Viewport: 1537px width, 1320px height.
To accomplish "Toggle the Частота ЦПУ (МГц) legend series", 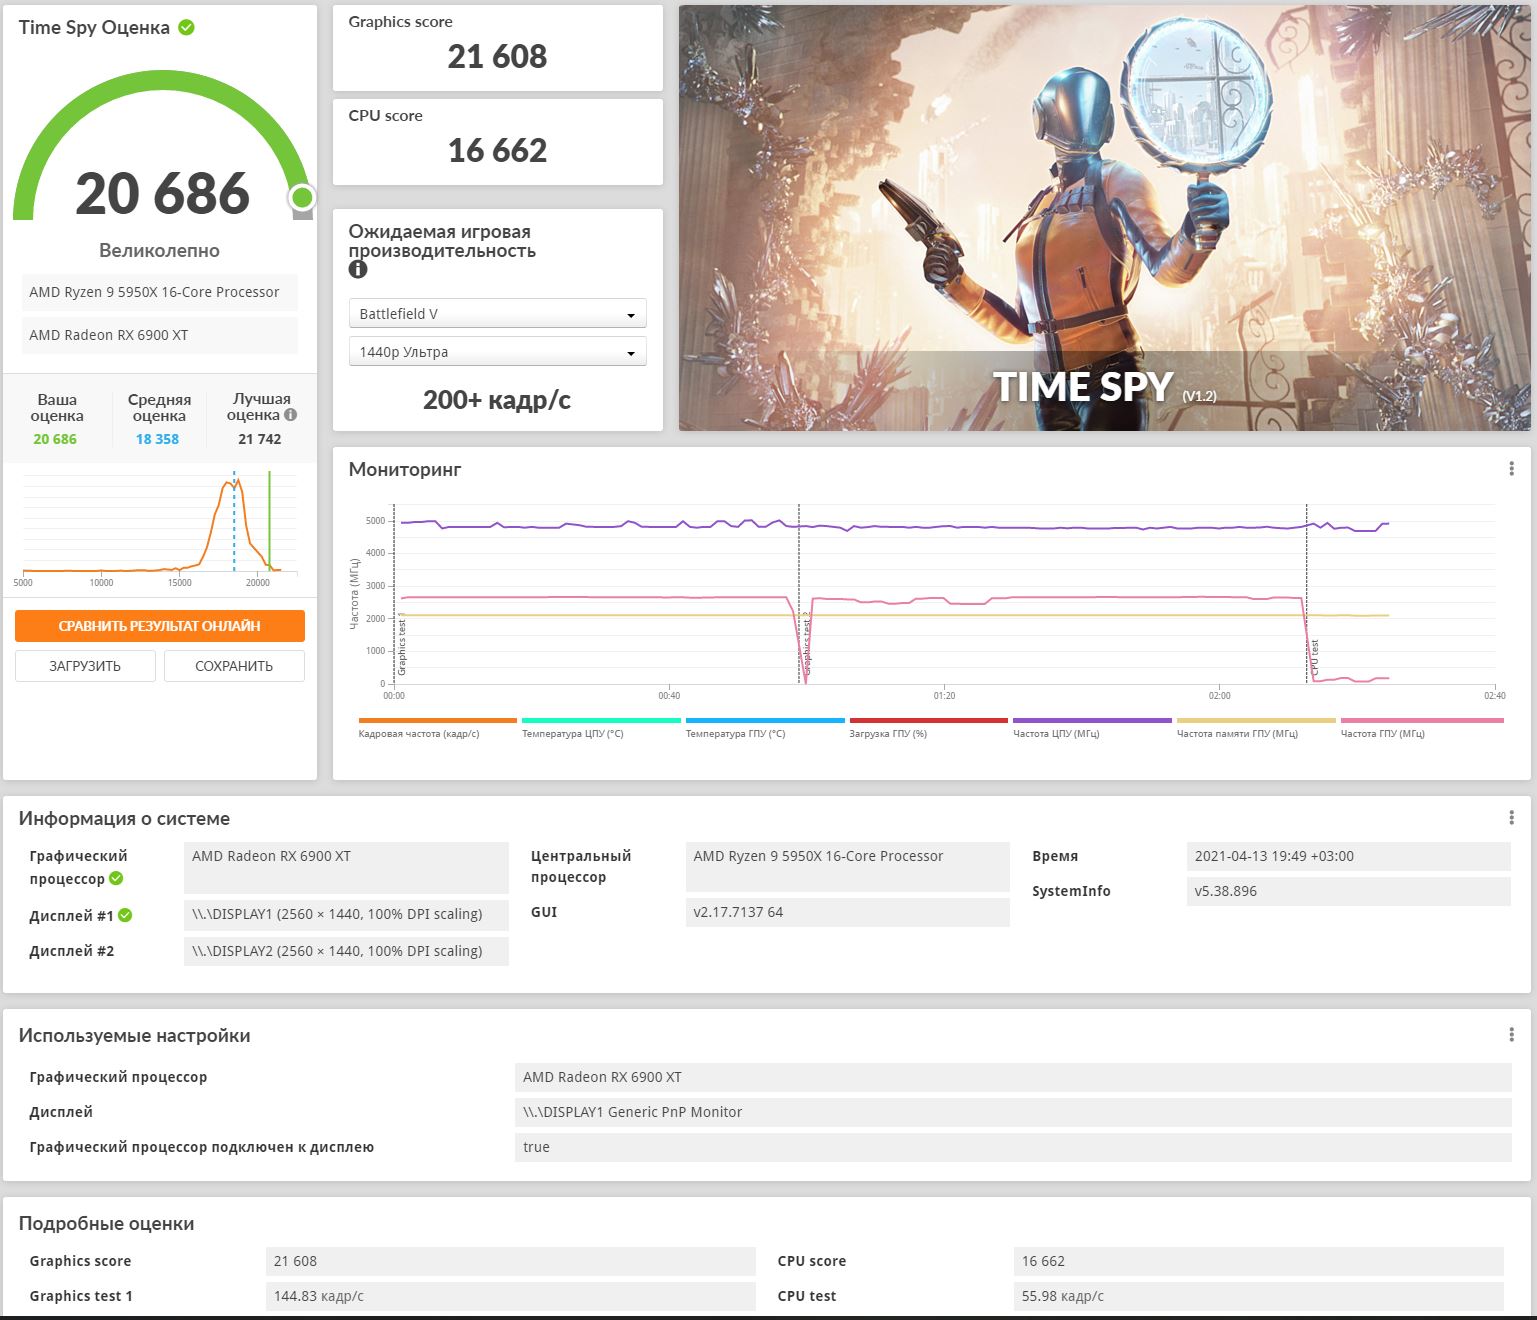I will tap(1092, 727).
